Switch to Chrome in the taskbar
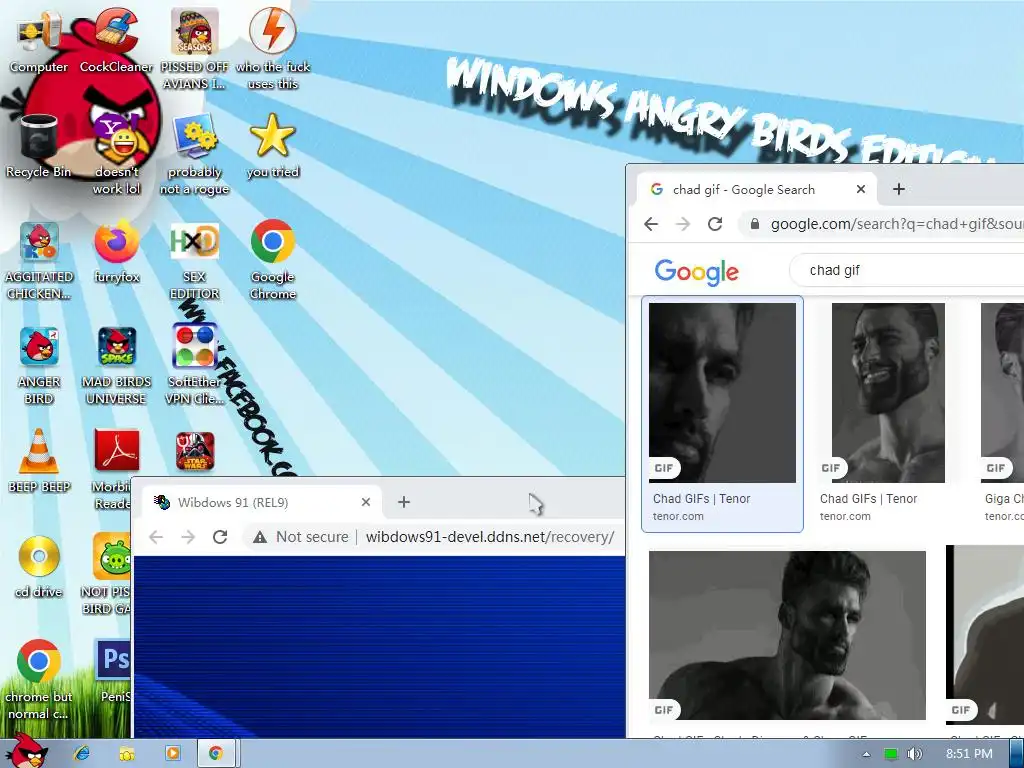The height and width of the screenshot is (768, 1024). 216,753
